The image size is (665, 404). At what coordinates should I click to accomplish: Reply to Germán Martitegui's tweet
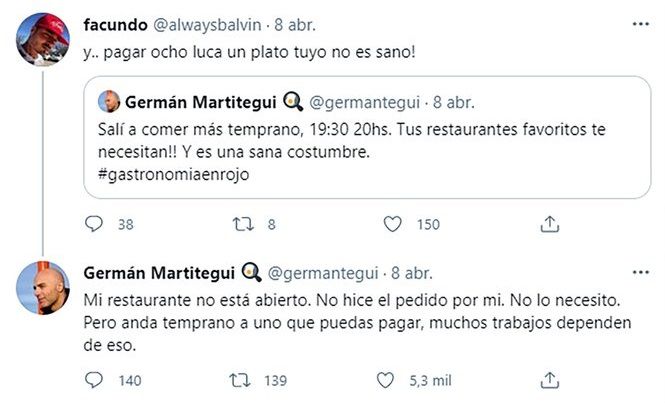pos(96,380)
